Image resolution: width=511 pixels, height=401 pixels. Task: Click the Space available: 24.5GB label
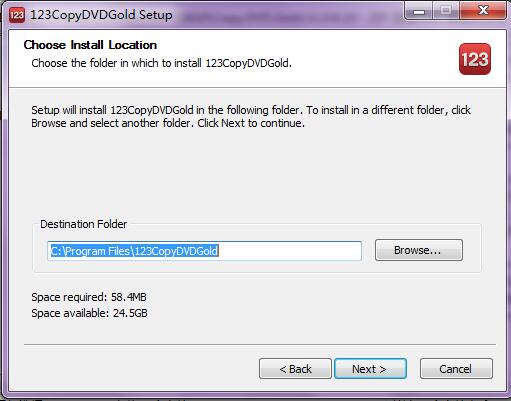tap(89, 313)
